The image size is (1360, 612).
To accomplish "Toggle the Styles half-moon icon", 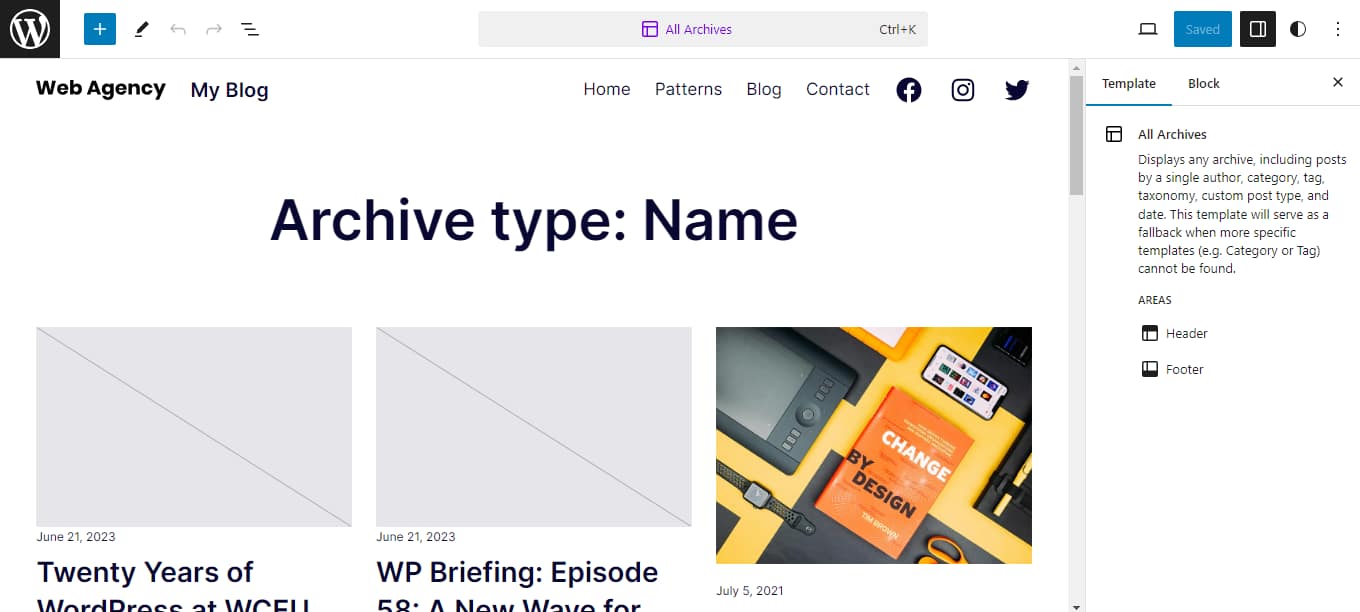I will point(1297,29).
